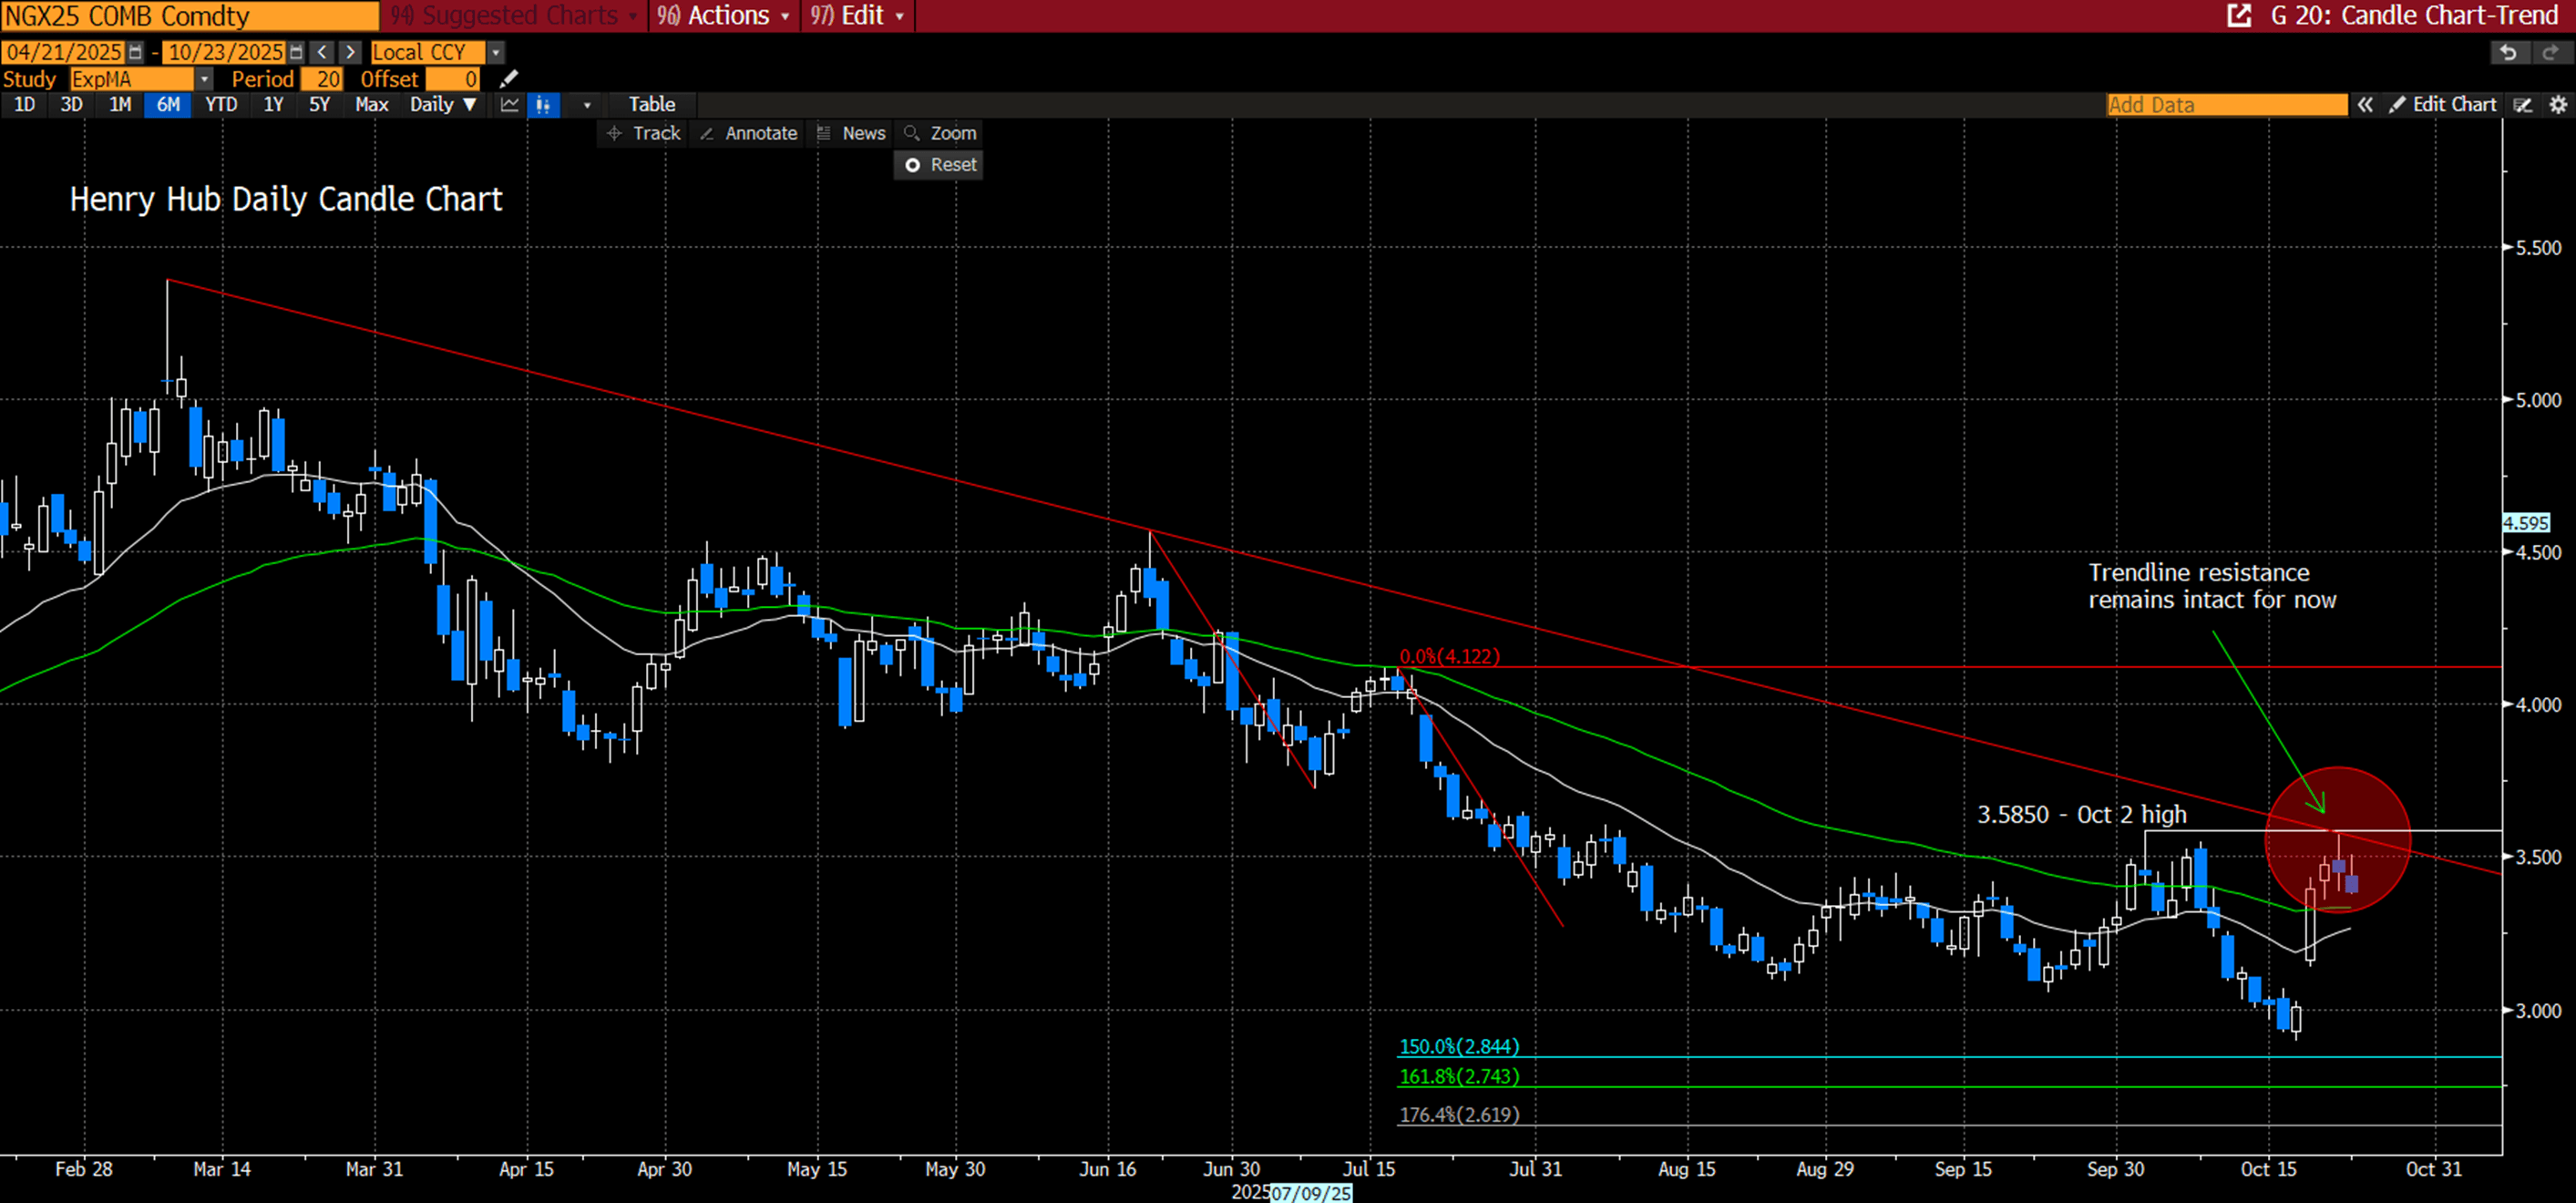Click the study edit pencil icon
The width and height of the screenshot is (2576, 1203).
[509, 79]
